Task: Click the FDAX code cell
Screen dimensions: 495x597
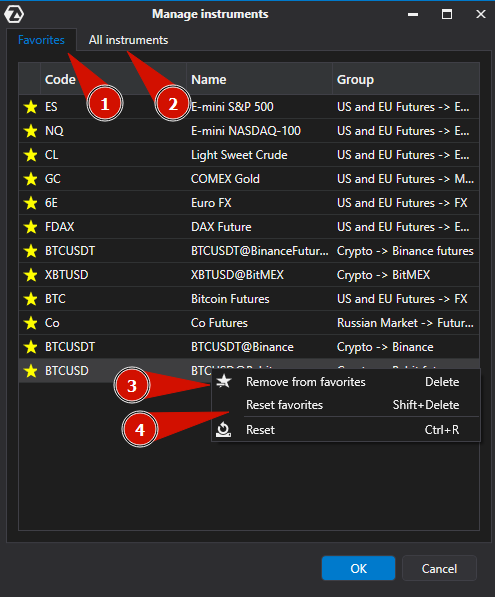Action: [x=113, y=227]
